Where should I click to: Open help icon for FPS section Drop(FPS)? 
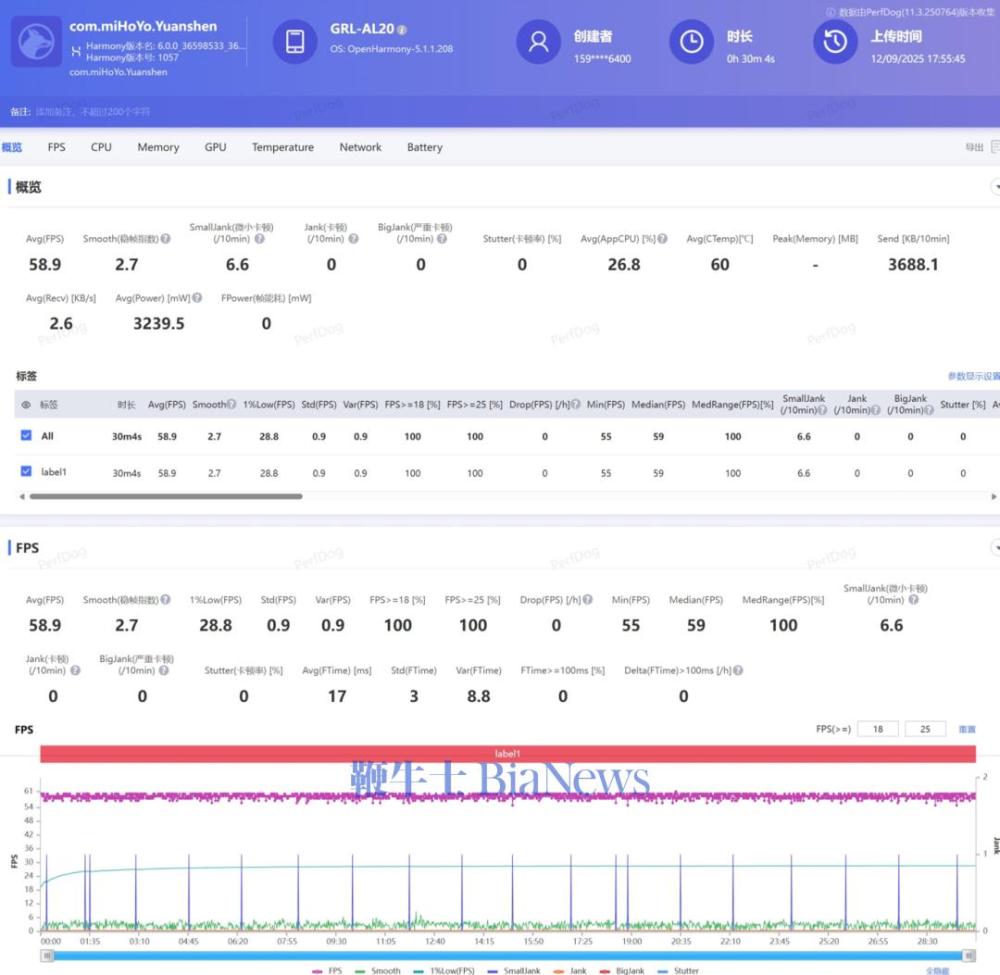pos(588,599)
